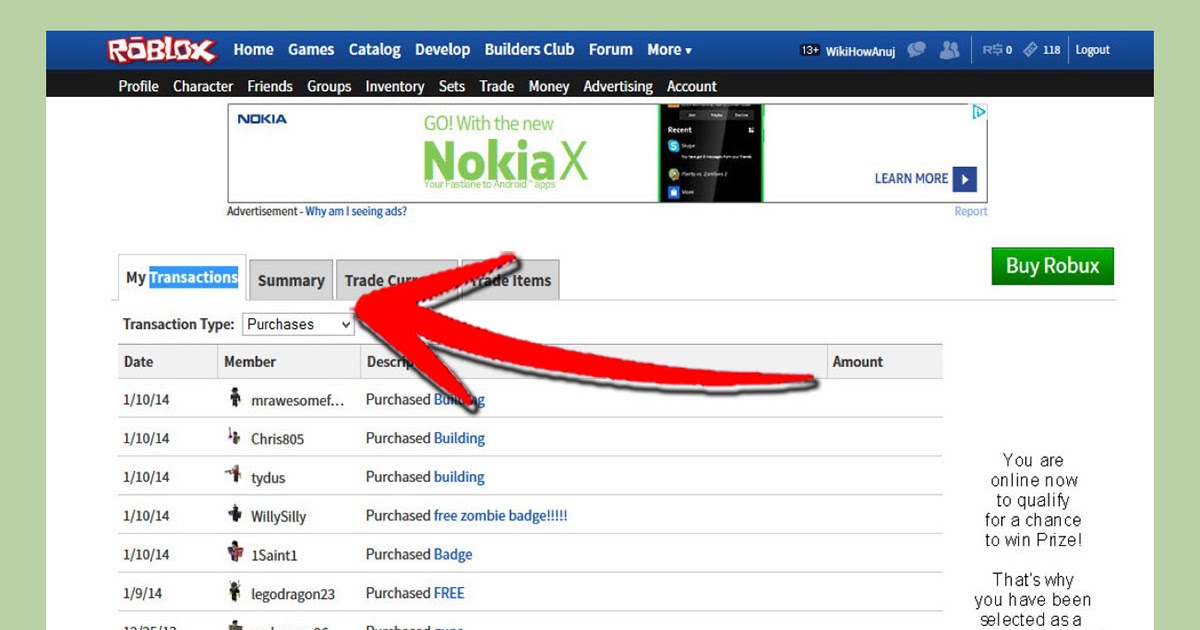This screenshot has width=1200, height=630.
Task: Click the AdChoices icon on Nokia ad
Action: (x=980, y=112)
